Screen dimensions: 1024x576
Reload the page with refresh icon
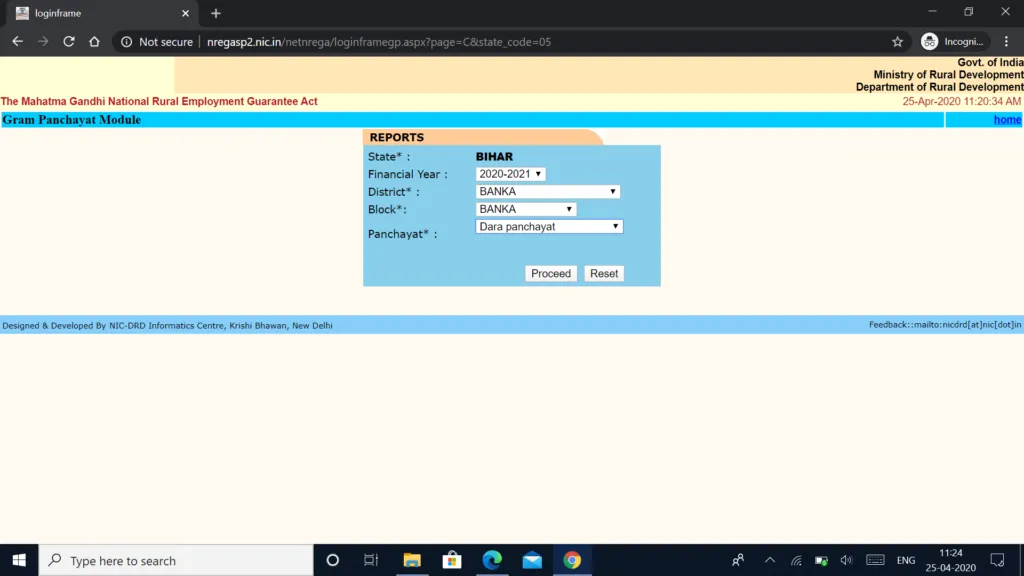click(69, 42)
